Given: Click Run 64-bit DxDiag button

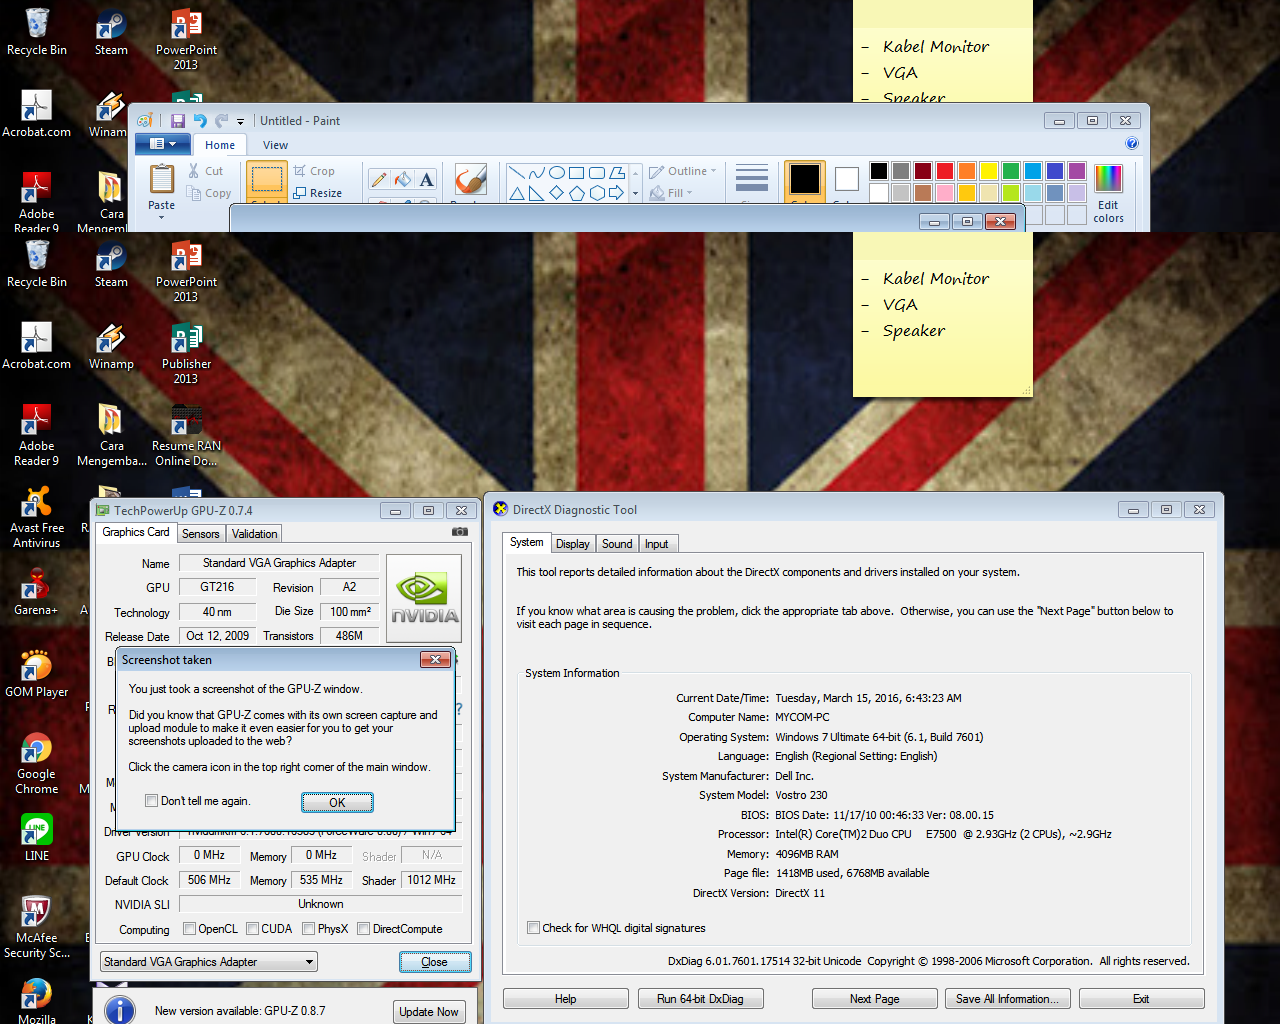Looking at the screenshot, I should coord(700,998).
